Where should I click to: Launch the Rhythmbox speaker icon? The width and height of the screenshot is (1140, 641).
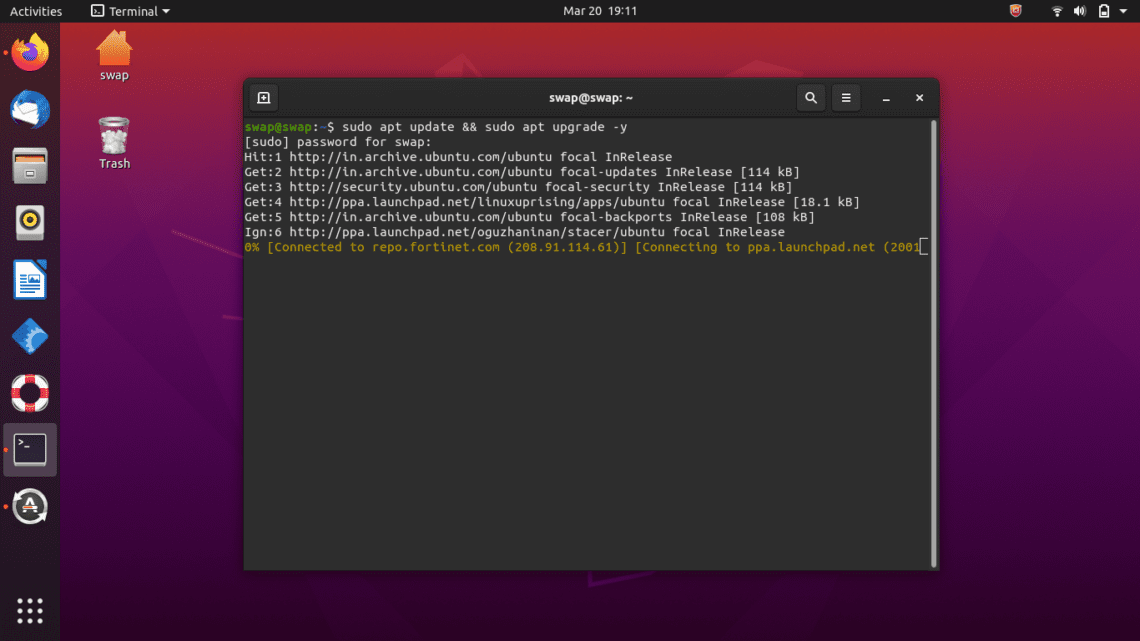coord(29,222)
